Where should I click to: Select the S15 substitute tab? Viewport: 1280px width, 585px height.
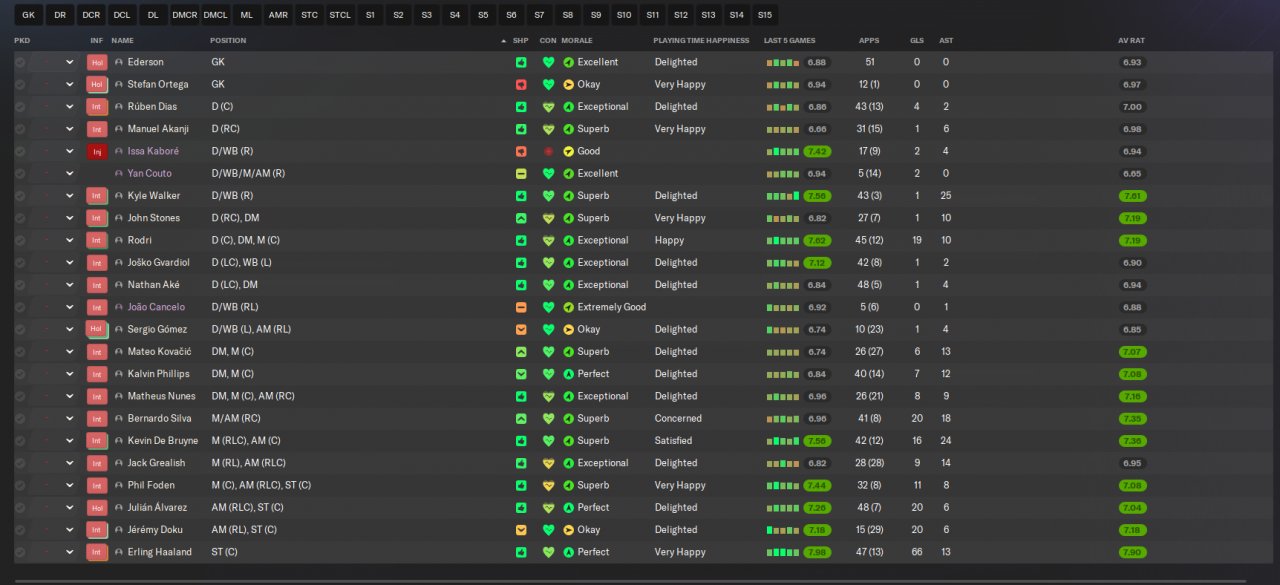point(765,15)
